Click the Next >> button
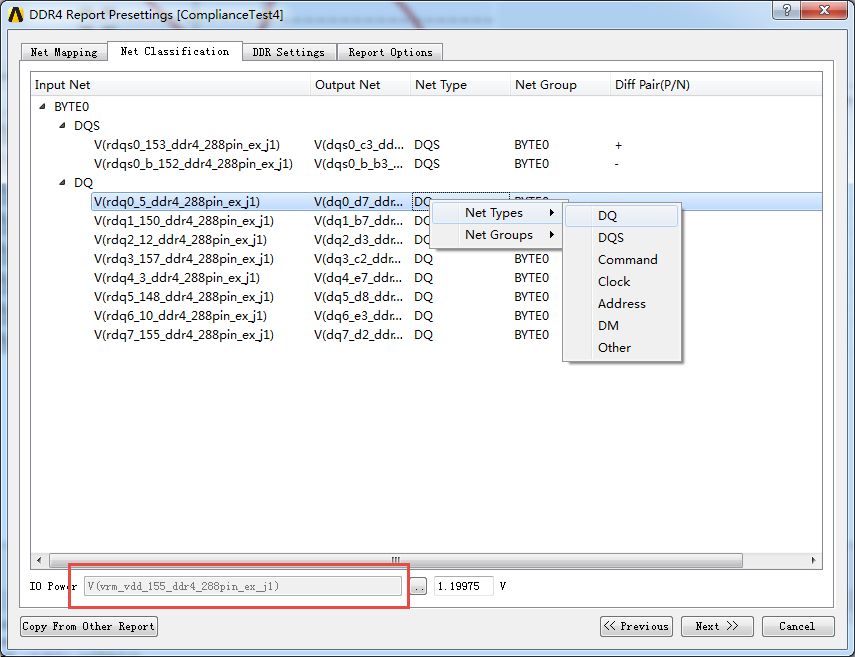This screenshot has width=855, height=657. tap(717, 626)
